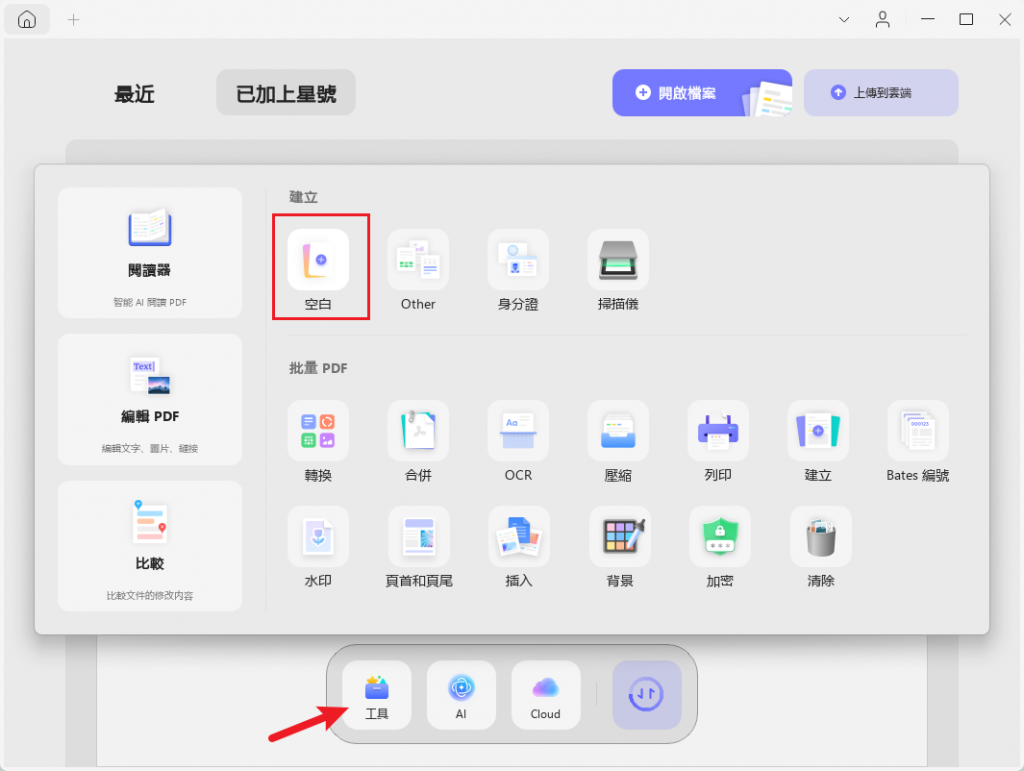Image resolution: width=1024 pixels, height=771 pixels.
Task: Select the 水印 watermark tool
Action: point(318,537)
